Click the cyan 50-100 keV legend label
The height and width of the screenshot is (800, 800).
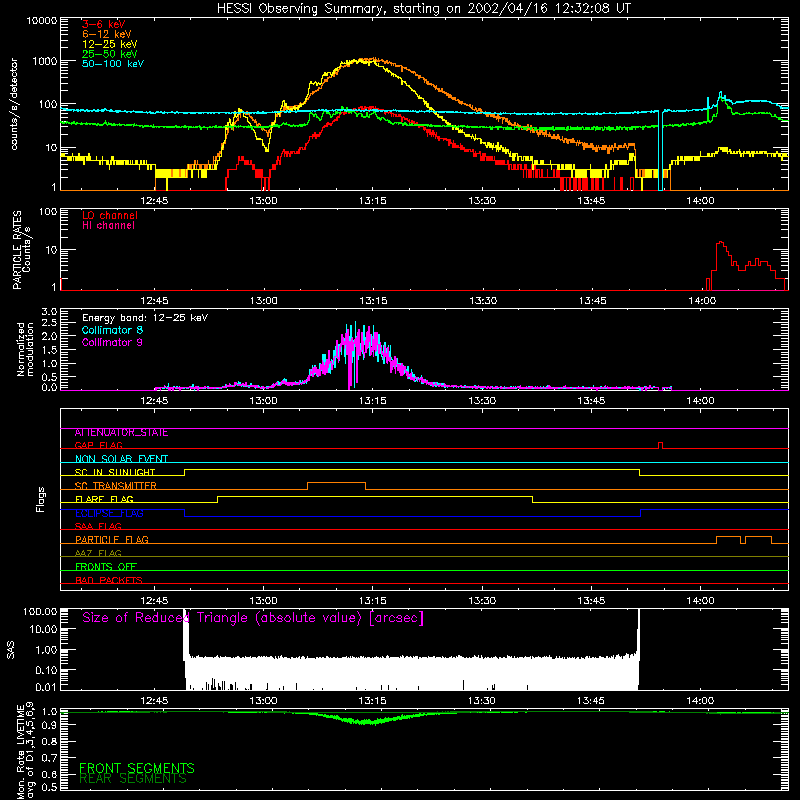113,64
